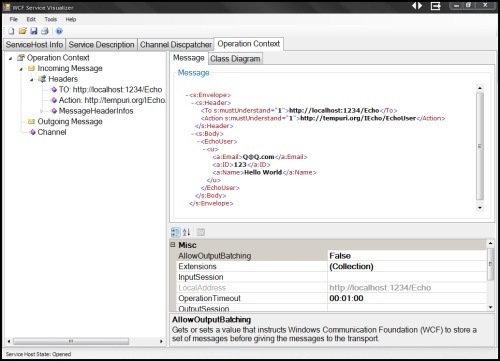Select the Operation Context tab
500x361 pixels.
coord(249,44)
